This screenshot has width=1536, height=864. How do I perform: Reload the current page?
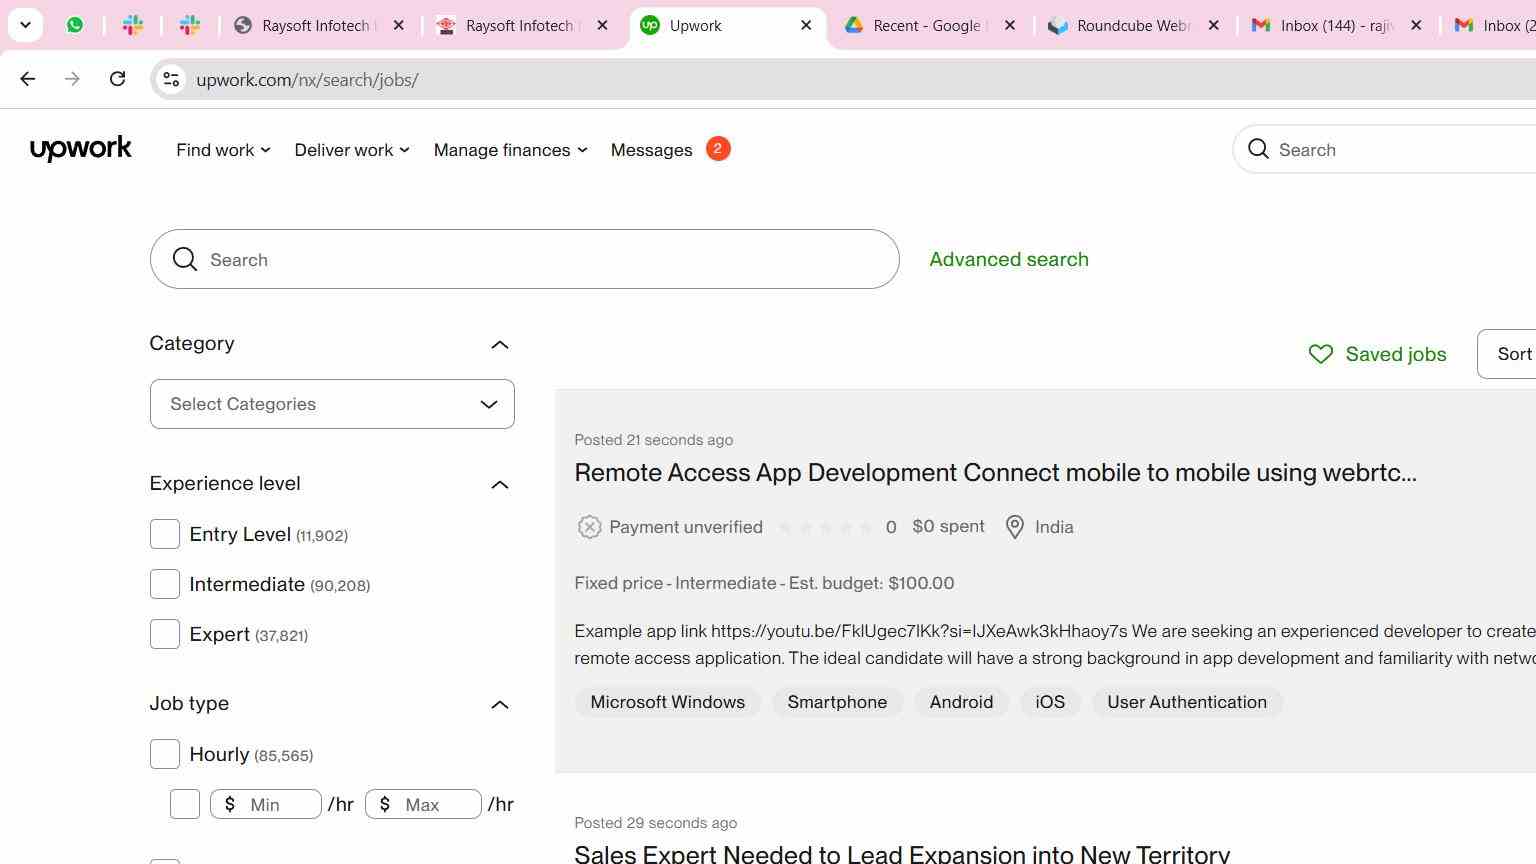point(117,79)
